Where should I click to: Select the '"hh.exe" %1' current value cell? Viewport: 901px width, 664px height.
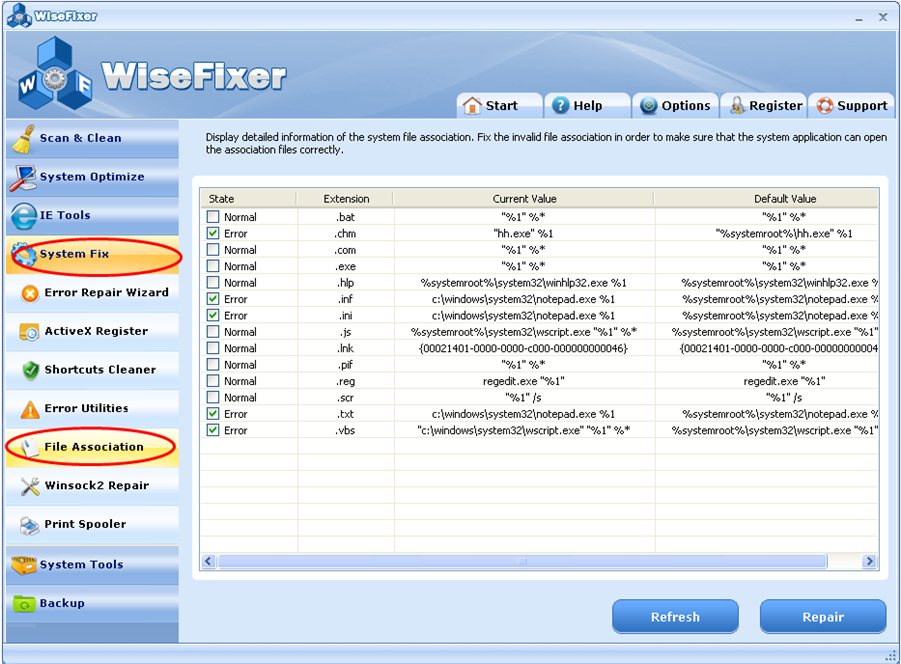pos(524,233)
